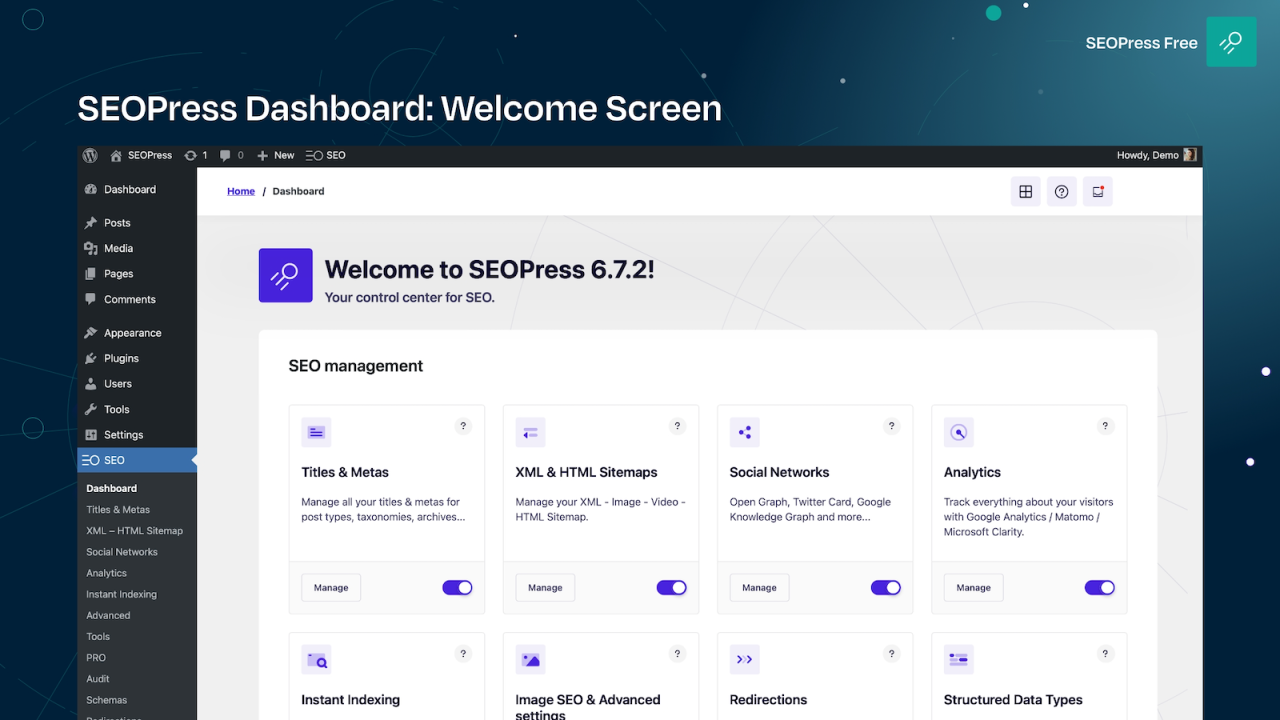Click the dashboard layout grid icon
This screenshot has width=1280, height=720.
[1026, 192]
